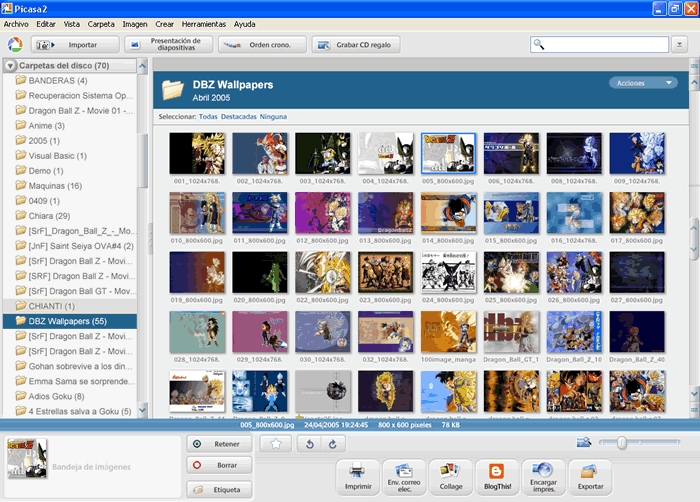The image size is (700, 502).
Task: Select the Maquinas (16) folder
Action: (70, 186)
